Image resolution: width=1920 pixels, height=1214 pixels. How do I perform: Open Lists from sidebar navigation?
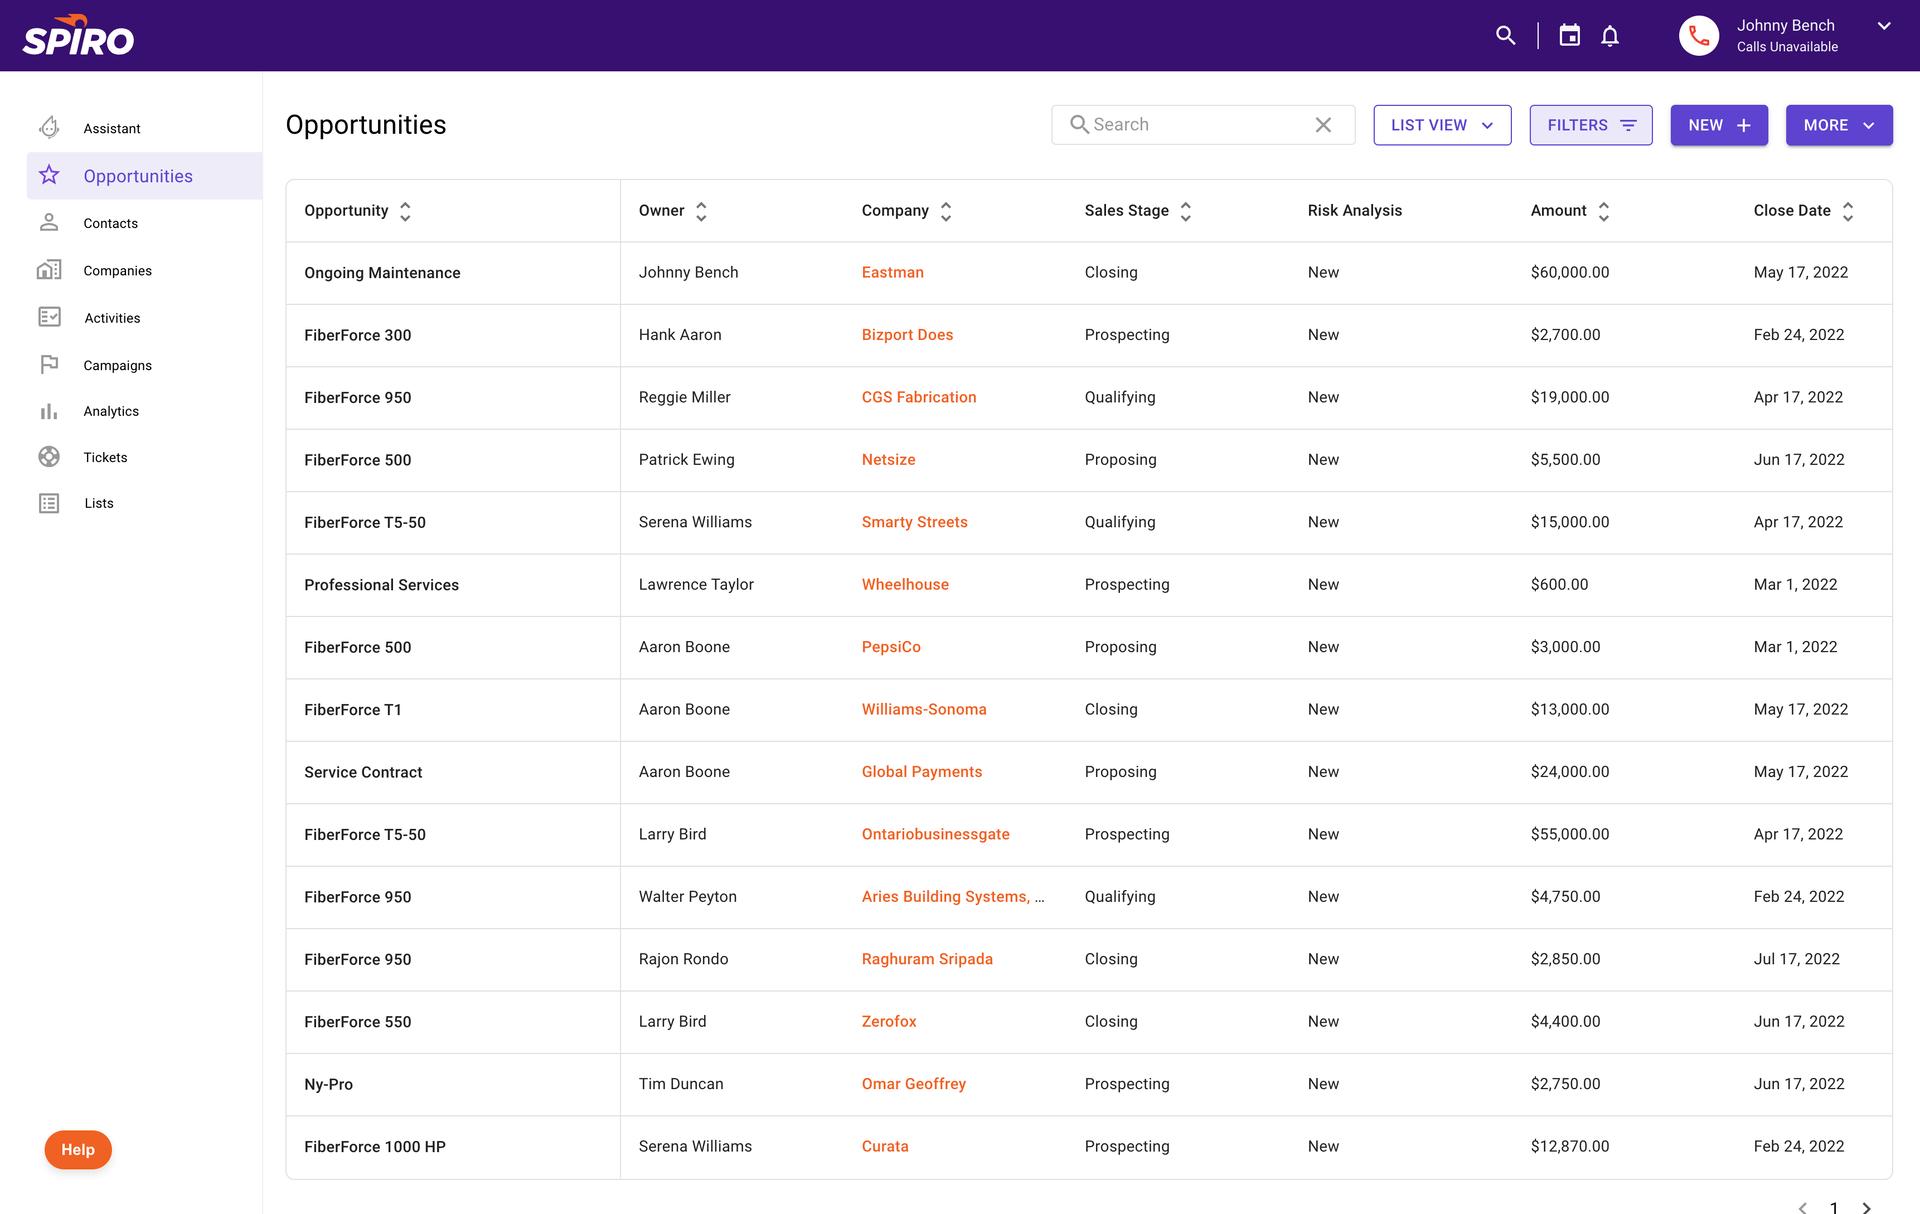pos(98,503)
